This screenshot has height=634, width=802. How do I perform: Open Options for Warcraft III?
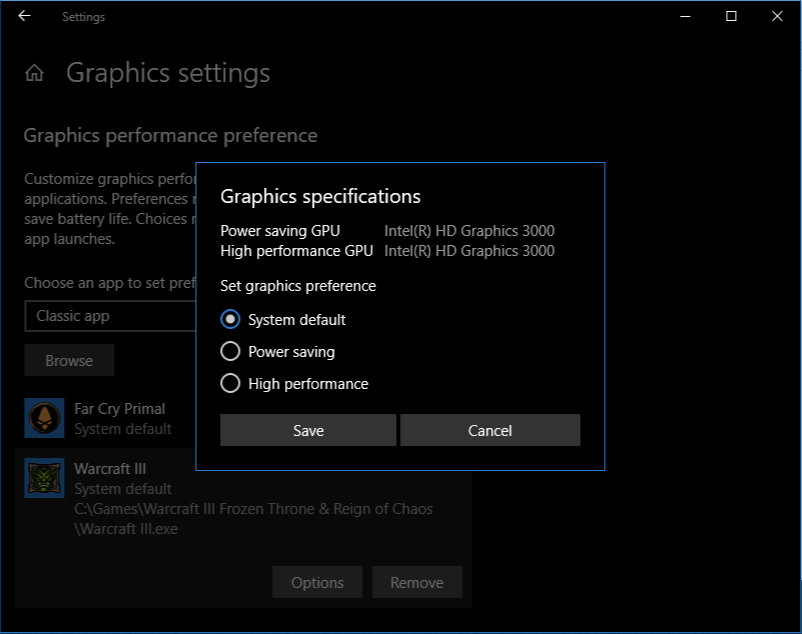pos(317,582)
